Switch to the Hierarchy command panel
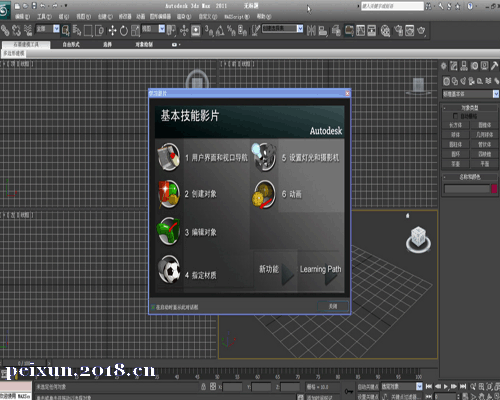This screenshot has width=500, height=400. tap(464, 66)
